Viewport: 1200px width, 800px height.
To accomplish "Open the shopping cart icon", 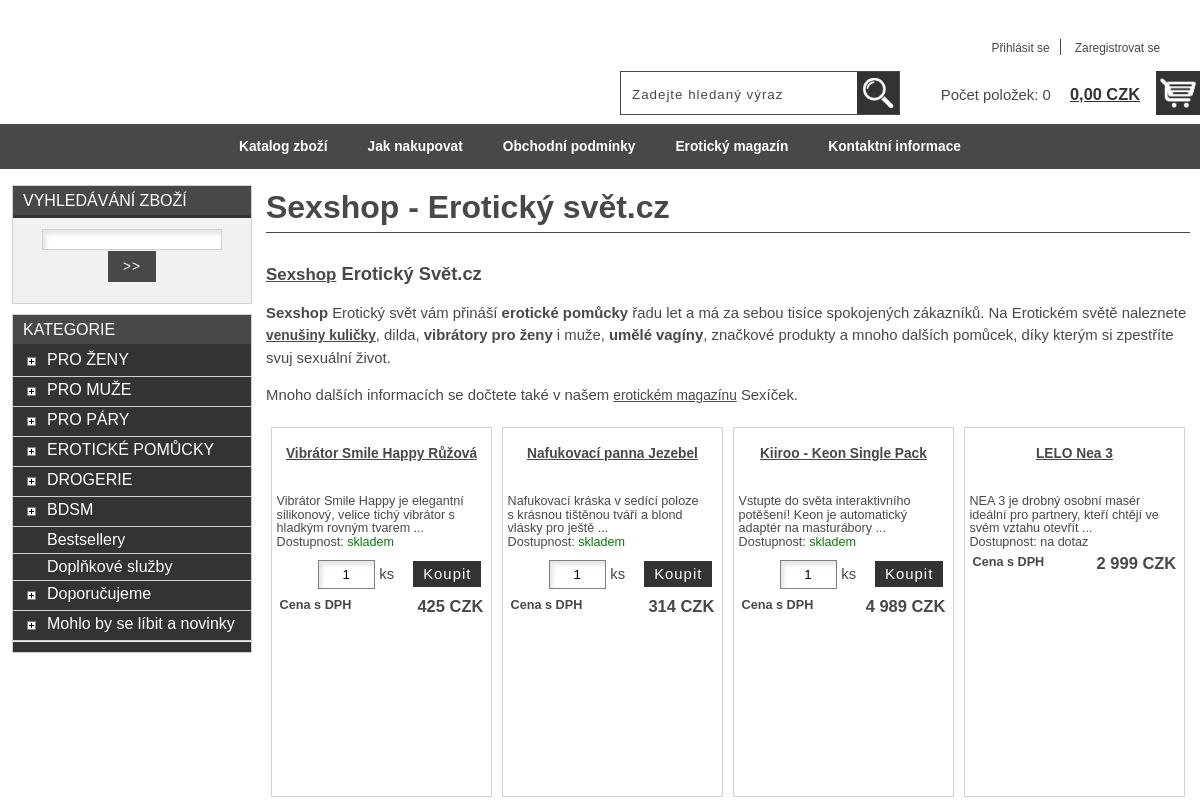I will coord(1178,93).
